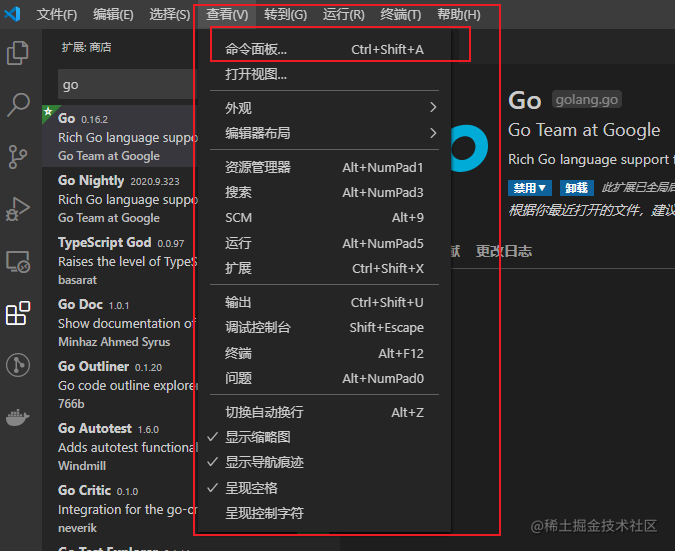Viewport: 675px width, 551px height.
Task: Open Run and Debug icon
Action: pos(18,209)
